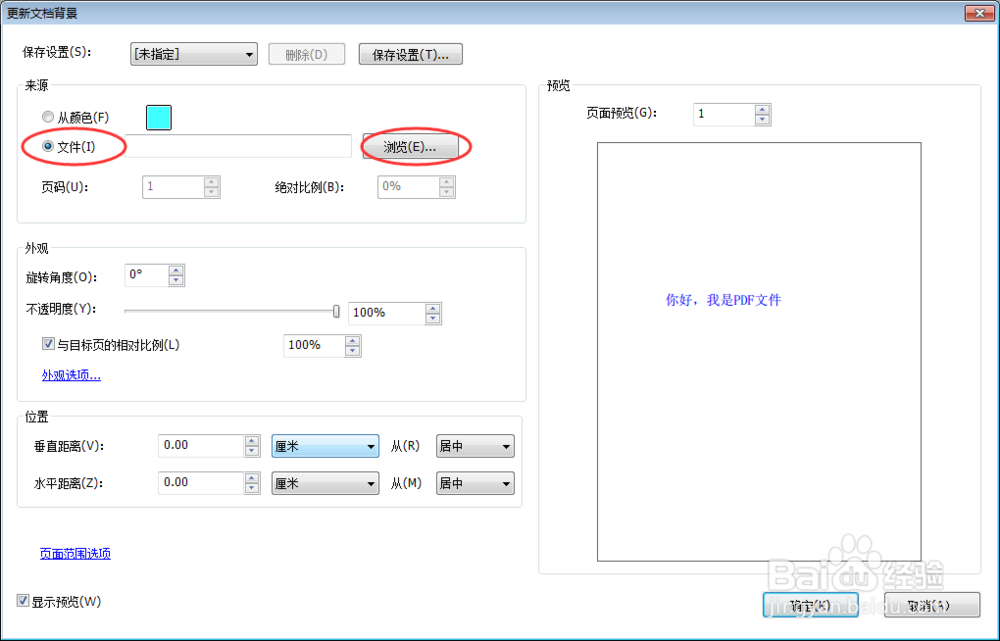
Task: Increase the 页码(U) value with up arrow
Action: [x=212, y=182]
